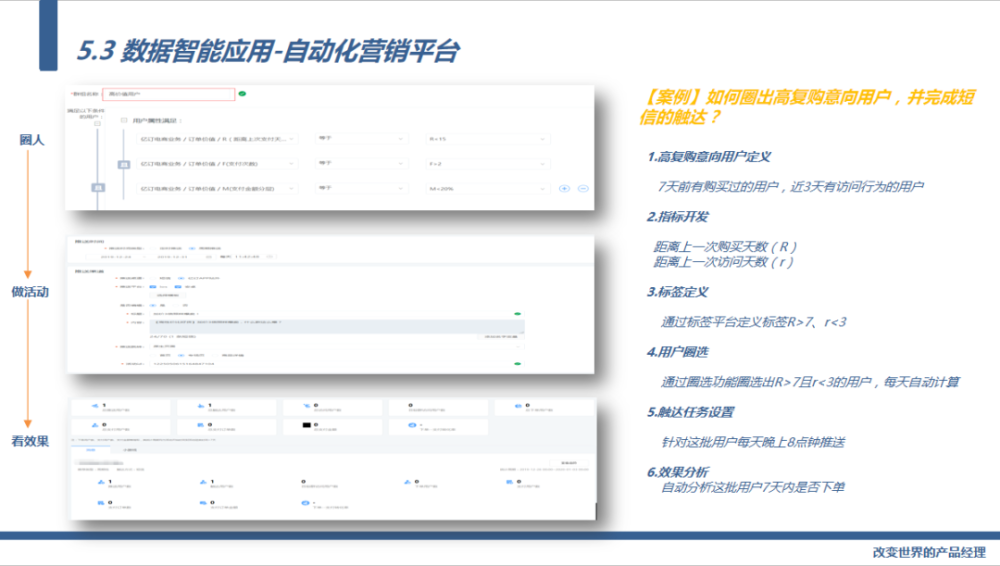
Task: Click the line 距离上一次访问天数（r）
Action: [x=724, y=262]
